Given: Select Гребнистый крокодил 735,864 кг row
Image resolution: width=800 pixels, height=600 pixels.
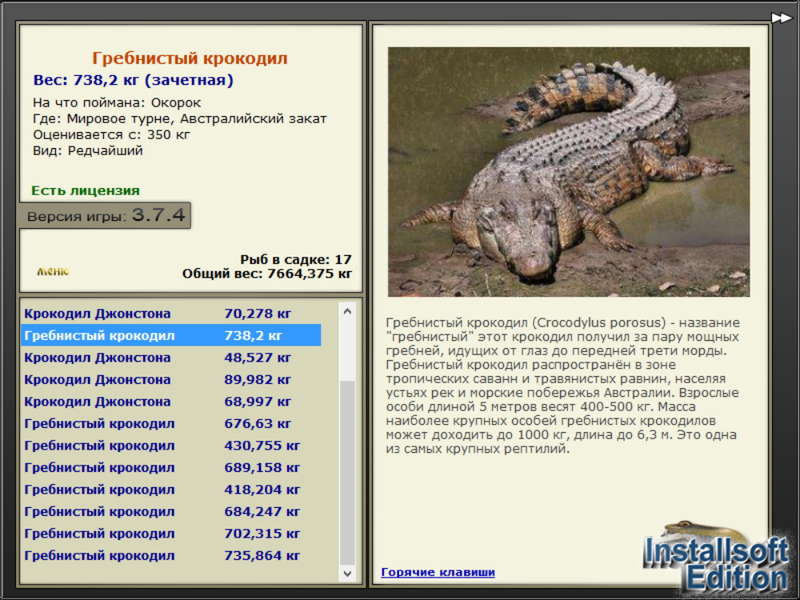Looking at the screenshot, I should pos(171,555).
